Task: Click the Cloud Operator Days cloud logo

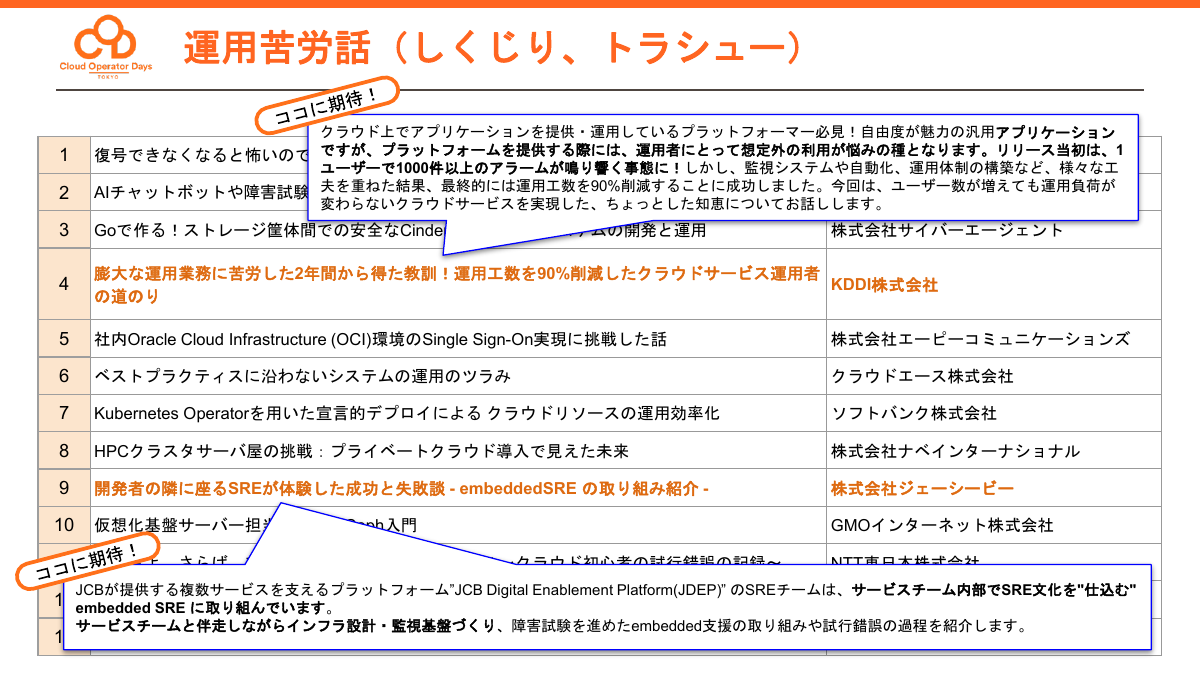Action: coord(108,48)
